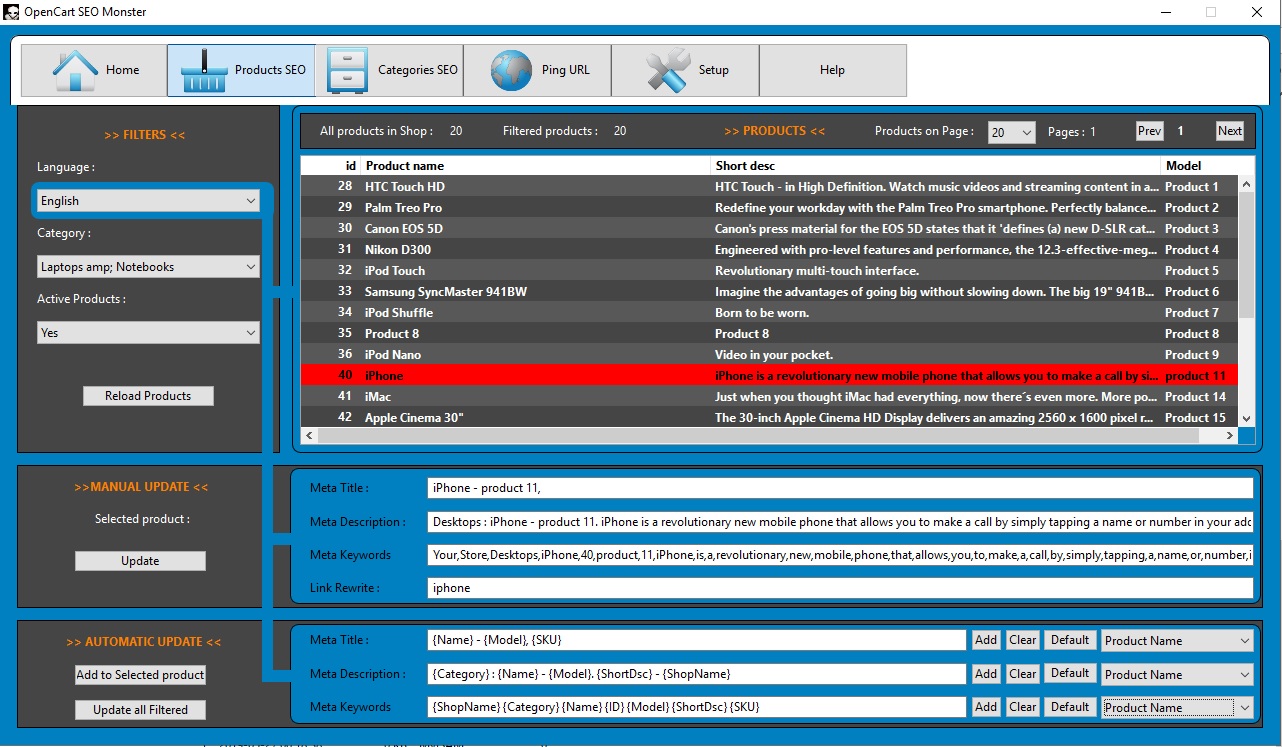Click Clear button in Meta Description template row

tap(1023, 674)
